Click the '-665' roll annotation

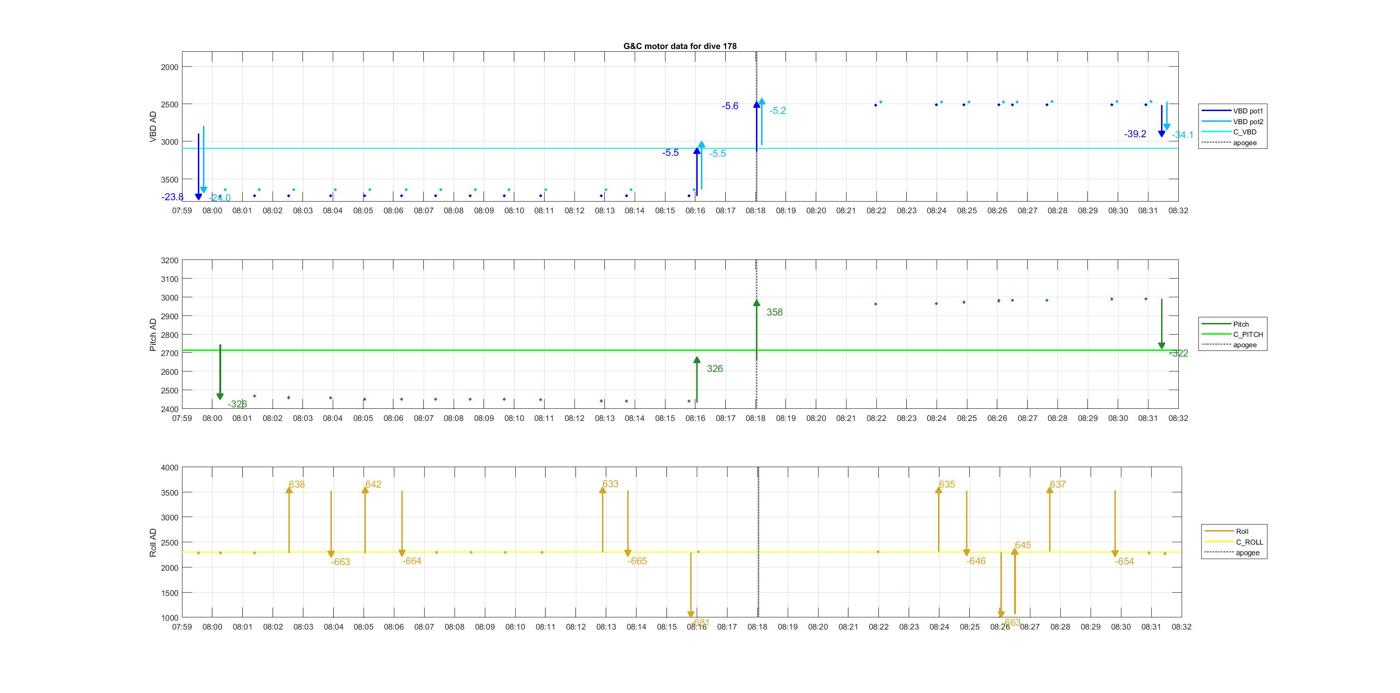pyautogui.click(x=637, y=561)
